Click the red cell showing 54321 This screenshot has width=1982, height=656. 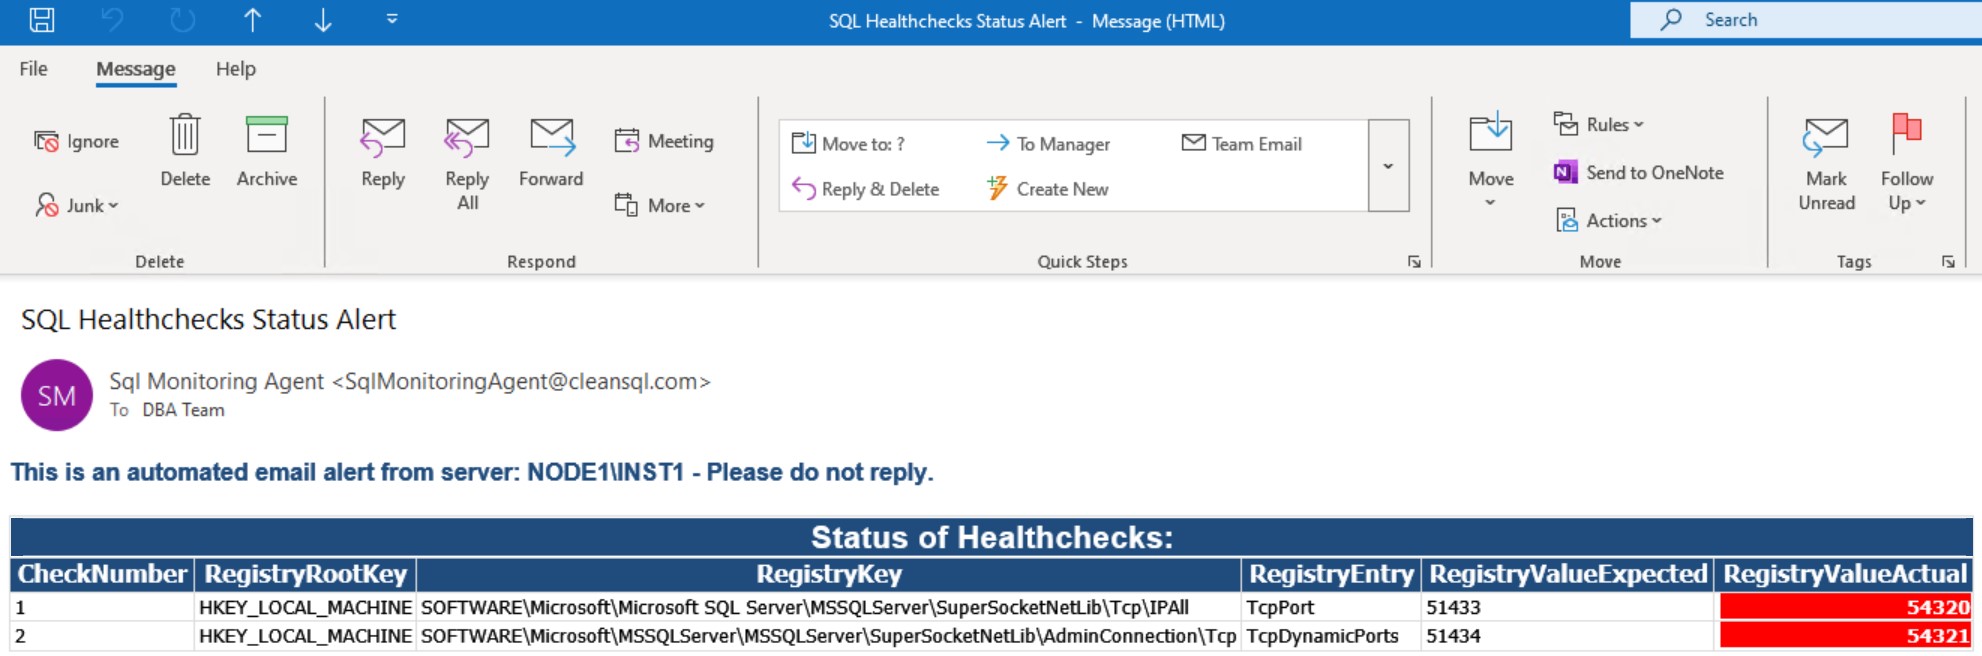point(1845,636)
